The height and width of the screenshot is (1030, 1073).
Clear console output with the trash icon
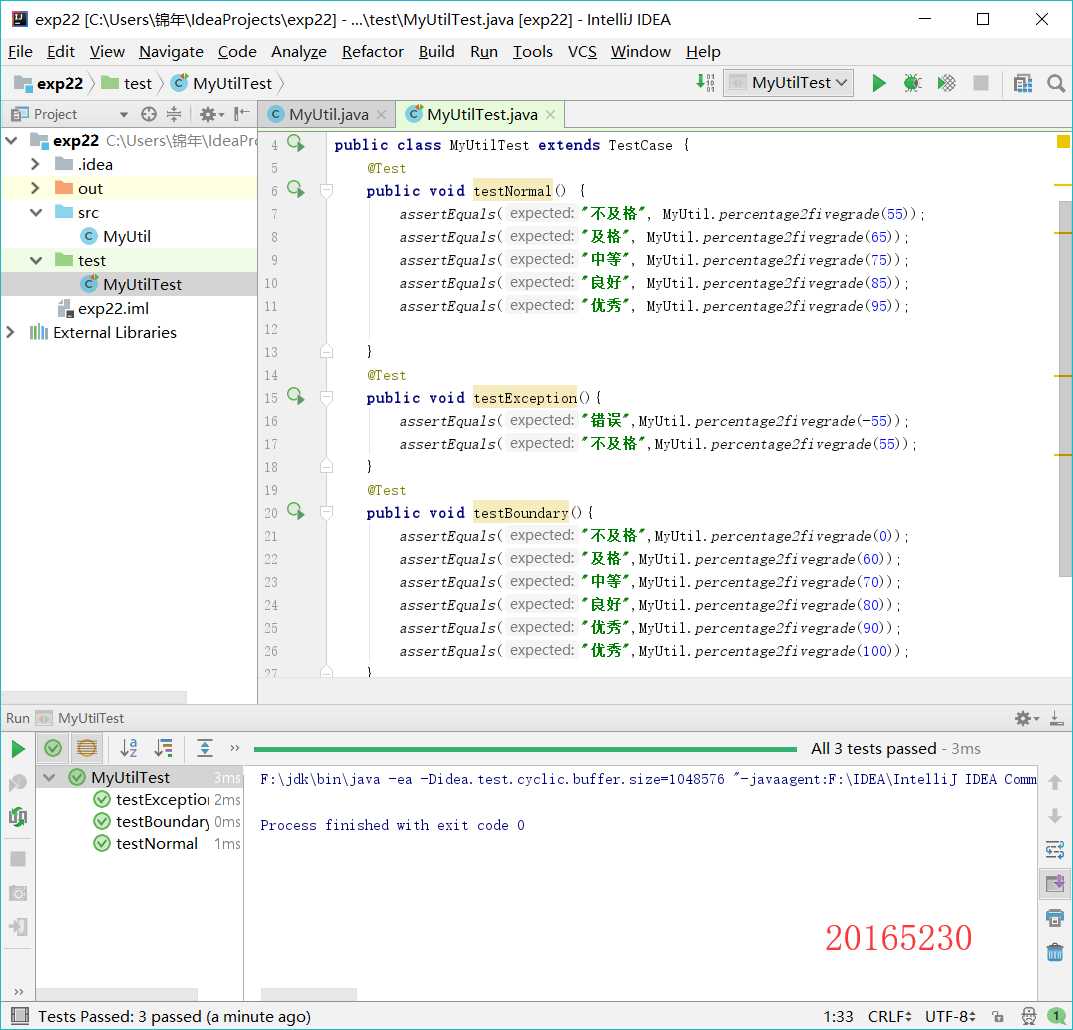pyautogui.click(x=1054, y=952)
